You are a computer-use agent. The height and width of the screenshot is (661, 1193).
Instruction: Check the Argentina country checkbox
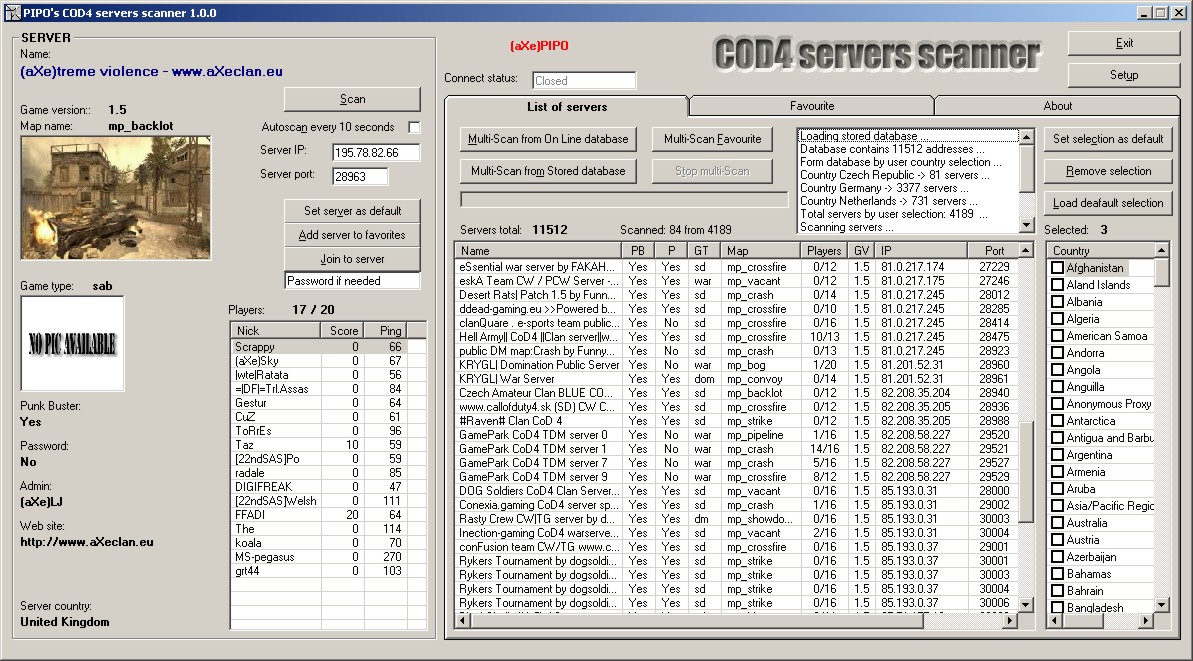pyautogui.click(x=1057, y=455)
